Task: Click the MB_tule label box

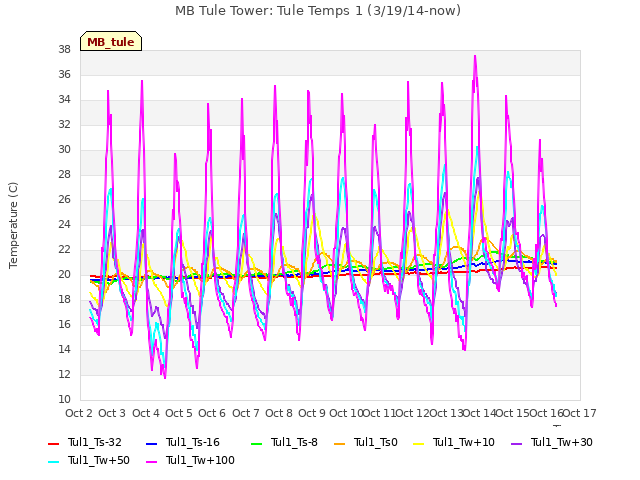Action: (111, 41)
